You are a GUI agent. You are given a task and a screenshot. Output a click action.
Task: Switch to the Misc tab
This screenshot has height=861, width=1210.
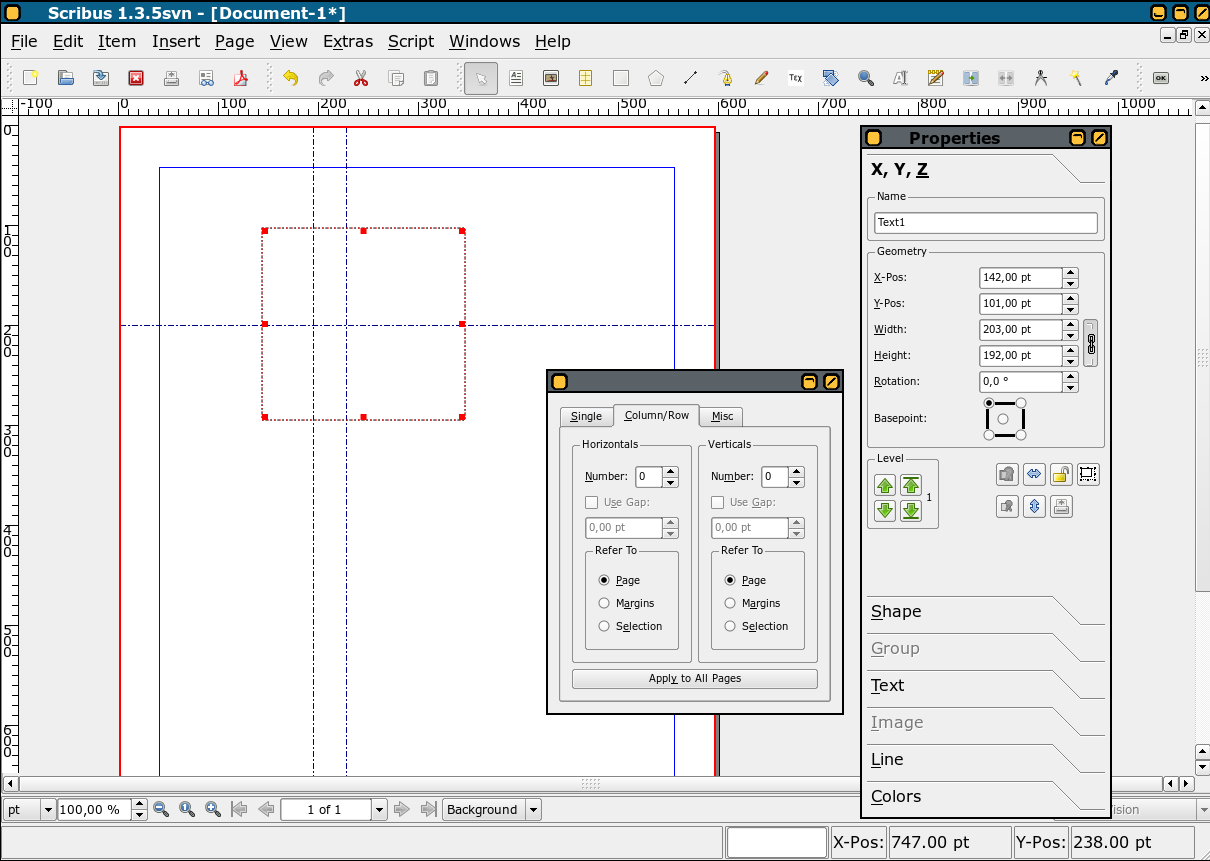(722, 416)
